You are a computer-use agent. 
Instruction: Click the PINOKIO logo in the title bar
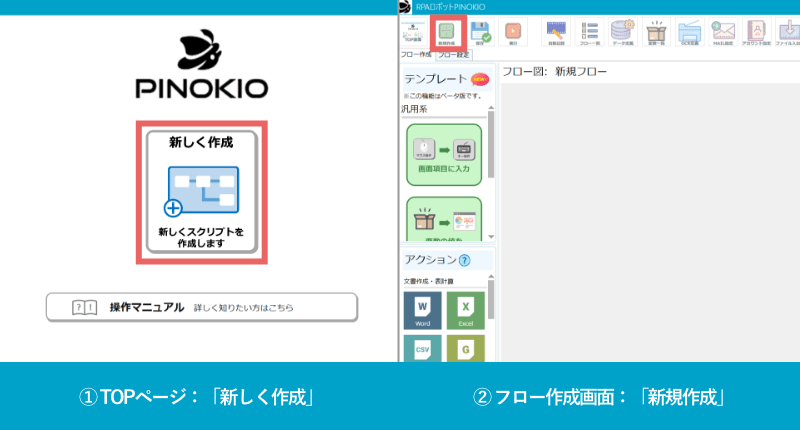(x=405, y=7)
